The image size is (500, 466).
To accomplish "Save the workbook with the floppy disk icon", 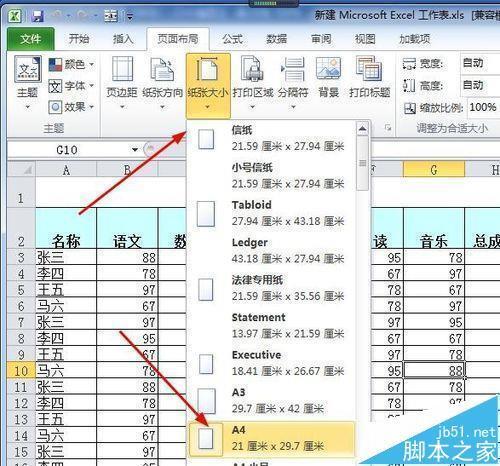I will (x=38, y=16).
